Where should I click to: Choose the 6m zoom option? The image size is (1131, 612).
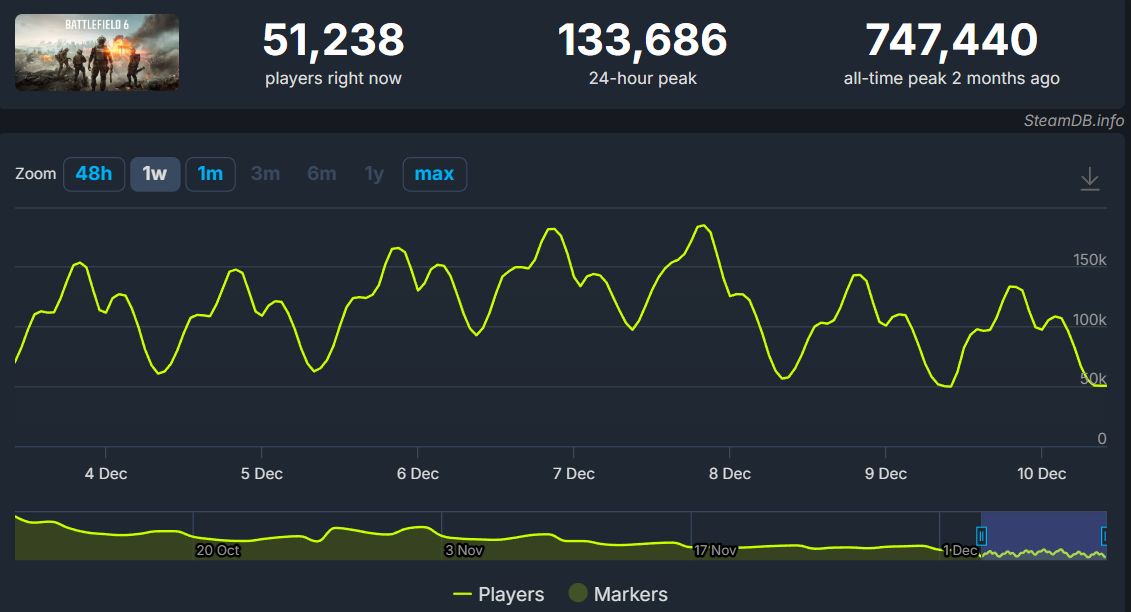[322, 174]
